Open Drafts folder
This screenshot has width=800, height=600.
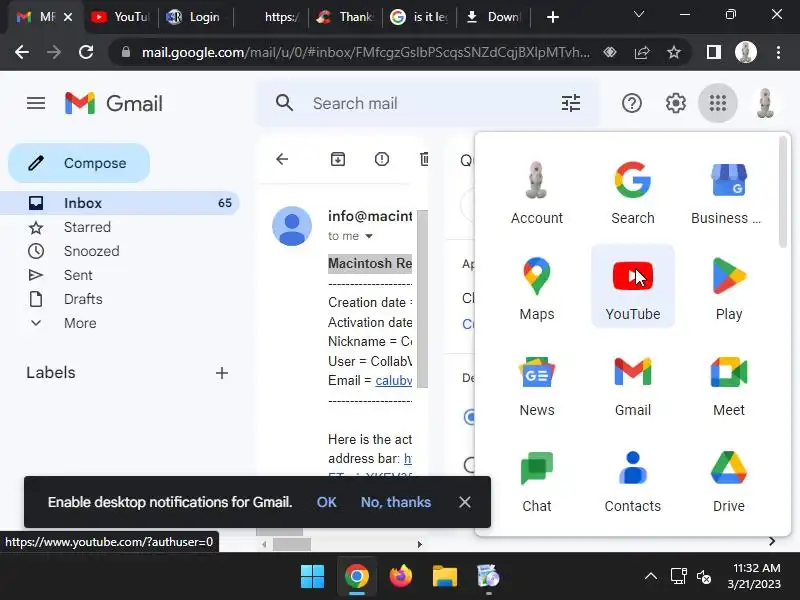click(x=119, y=299)
